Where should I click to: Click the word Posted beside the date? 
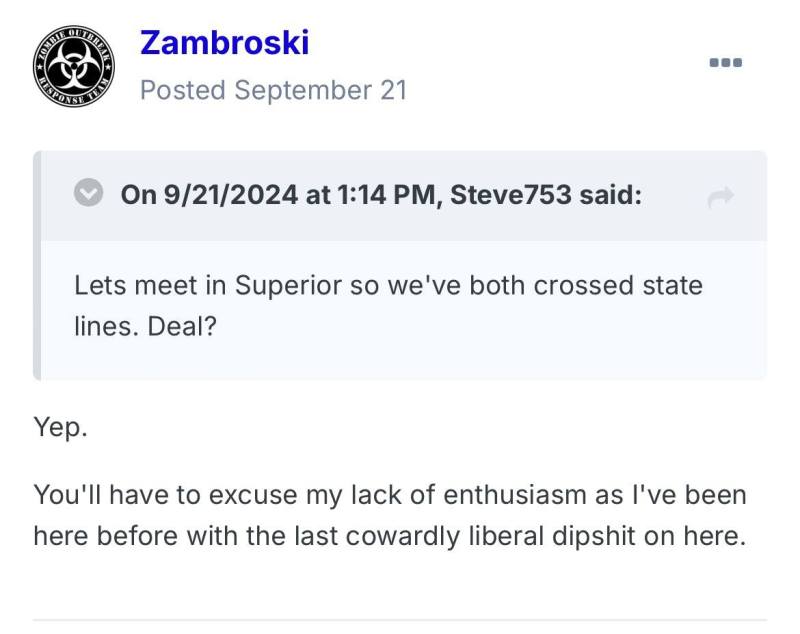coord(183,90)
